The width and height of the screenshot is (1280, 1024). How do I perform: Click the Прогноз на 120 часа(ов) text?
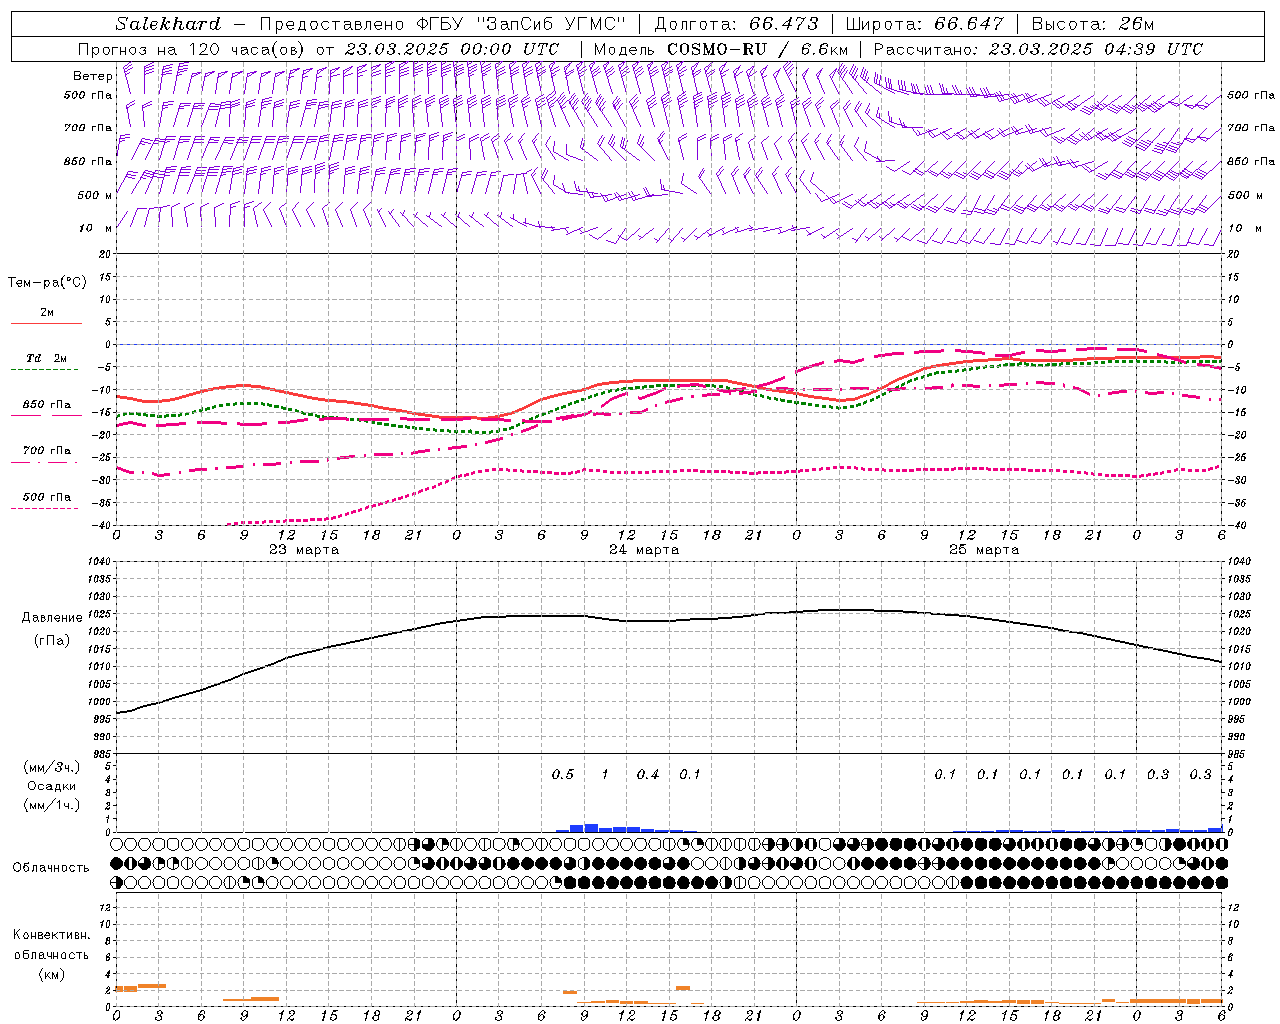click(194, 49)
